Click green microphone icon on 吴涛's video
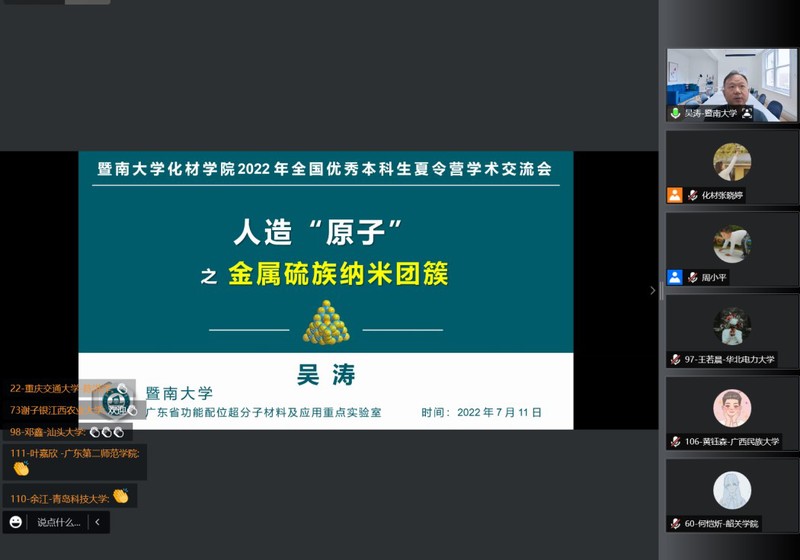This screenshot has height=560, width=800. pos(676,114)
